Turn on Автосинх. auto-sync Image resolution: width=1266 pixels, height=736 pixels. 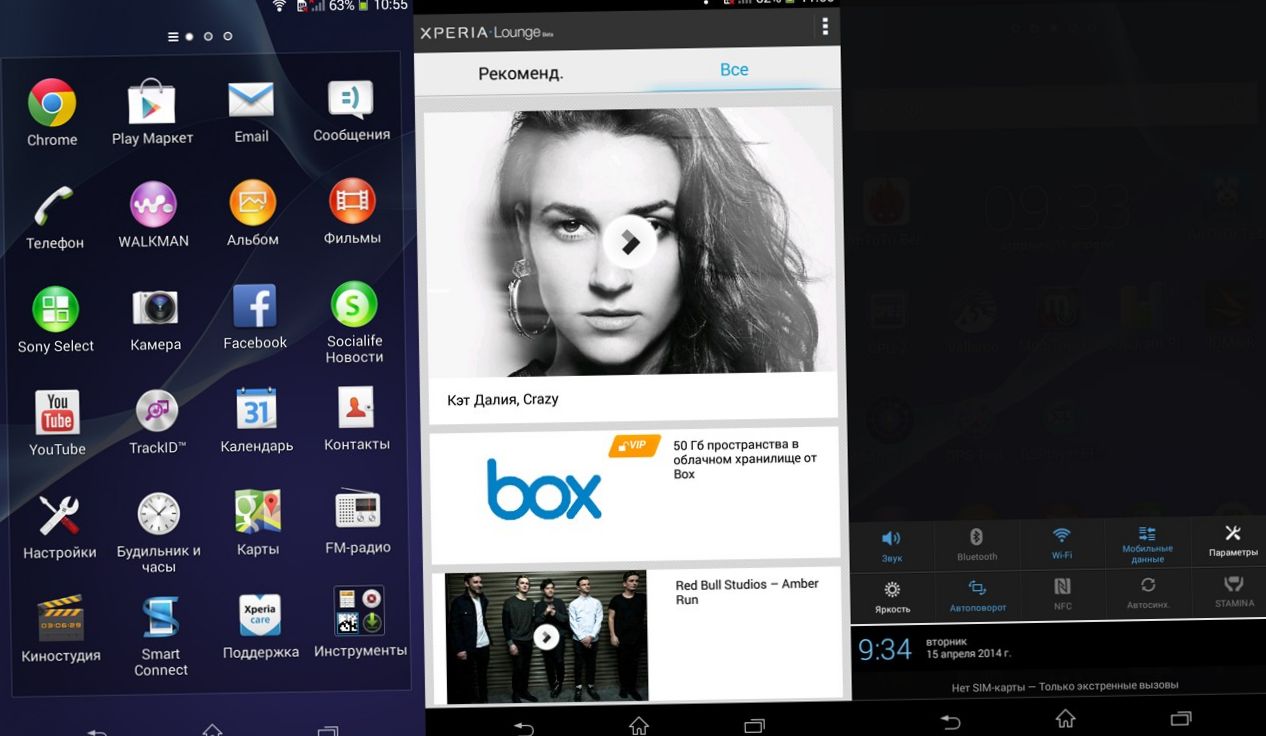click(x=1147, y=594)
